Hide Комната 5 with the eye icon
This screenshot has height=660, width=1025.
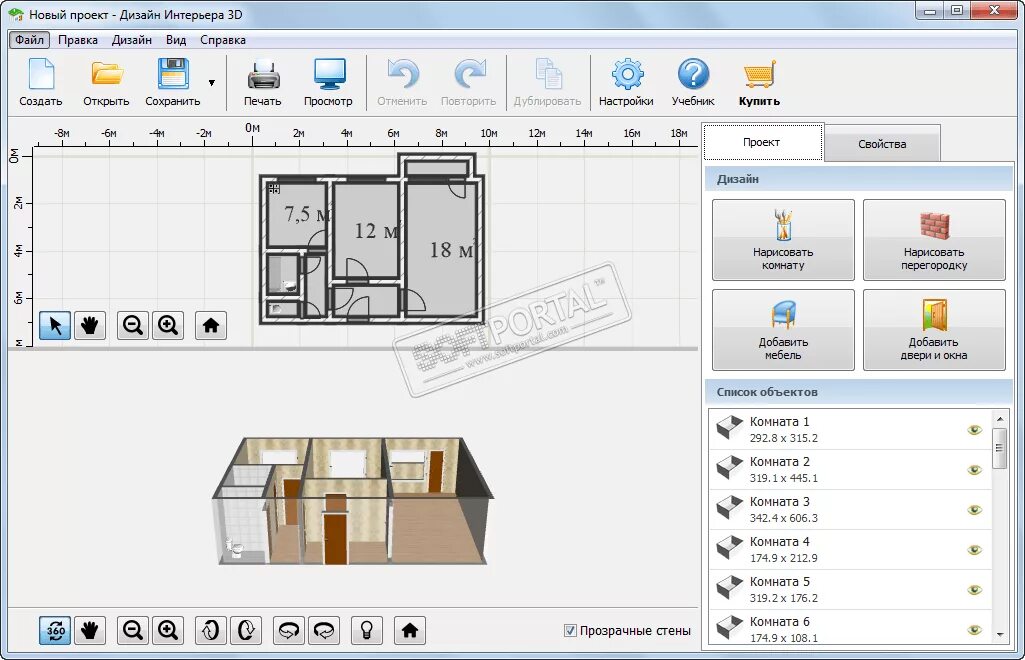[974, 589]
